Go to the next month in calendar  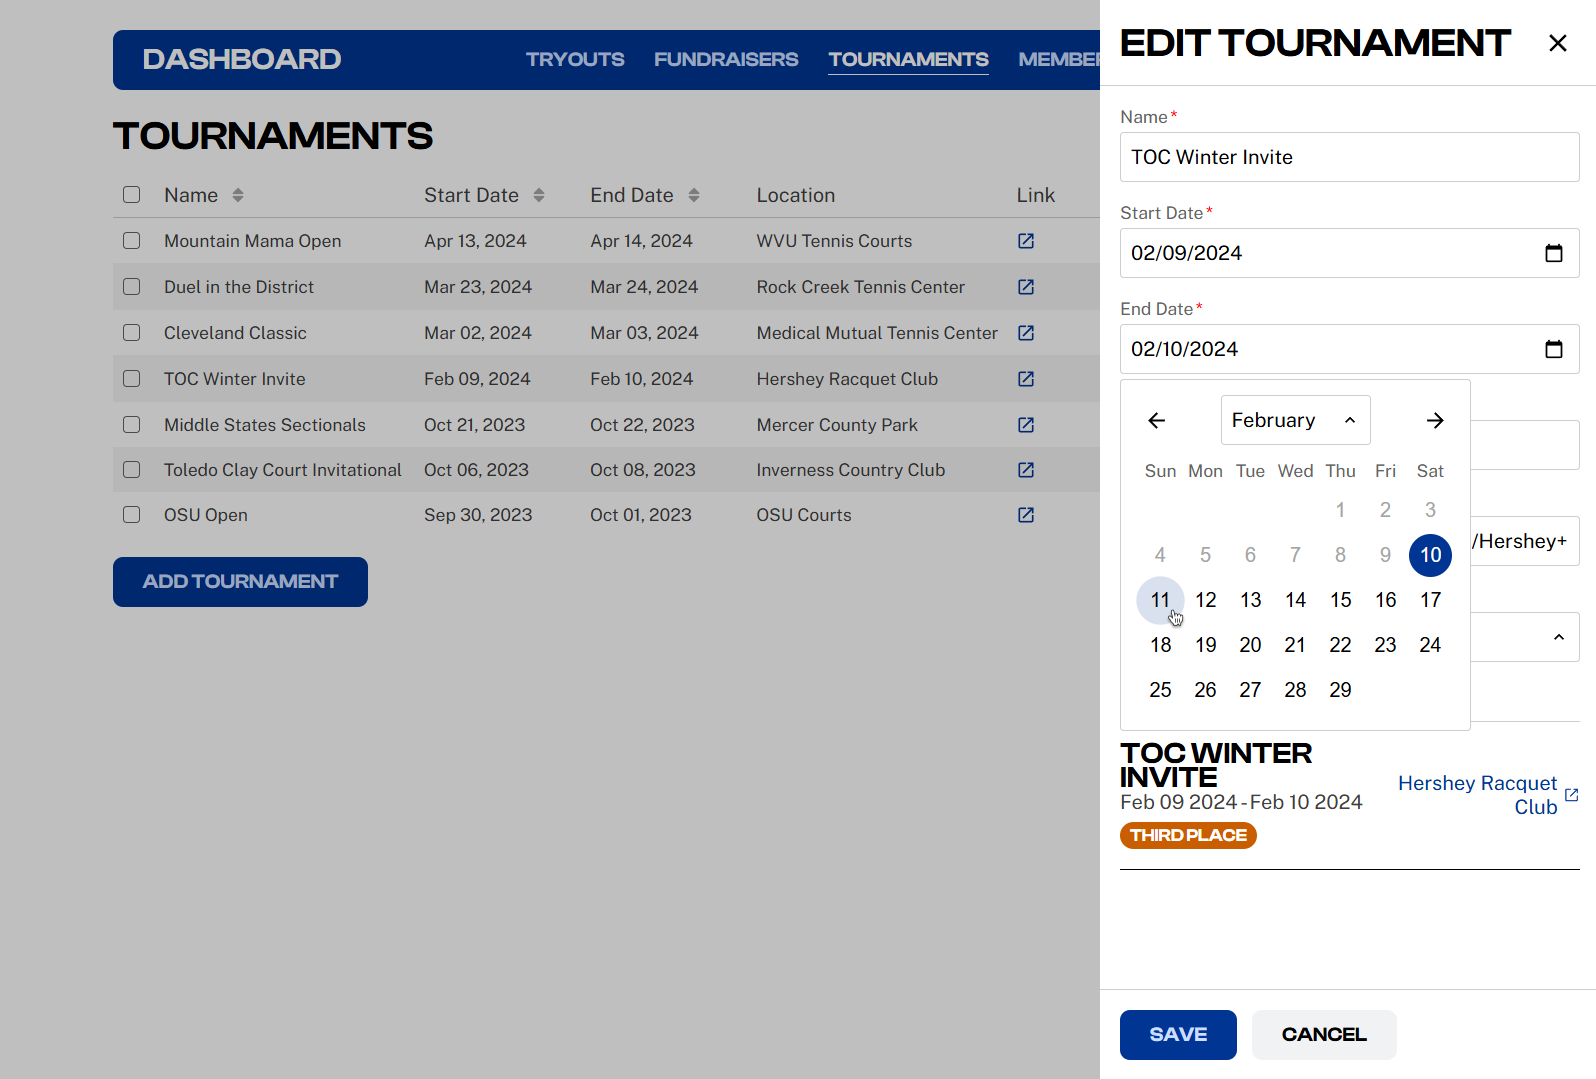click(x=1435, y=420)
